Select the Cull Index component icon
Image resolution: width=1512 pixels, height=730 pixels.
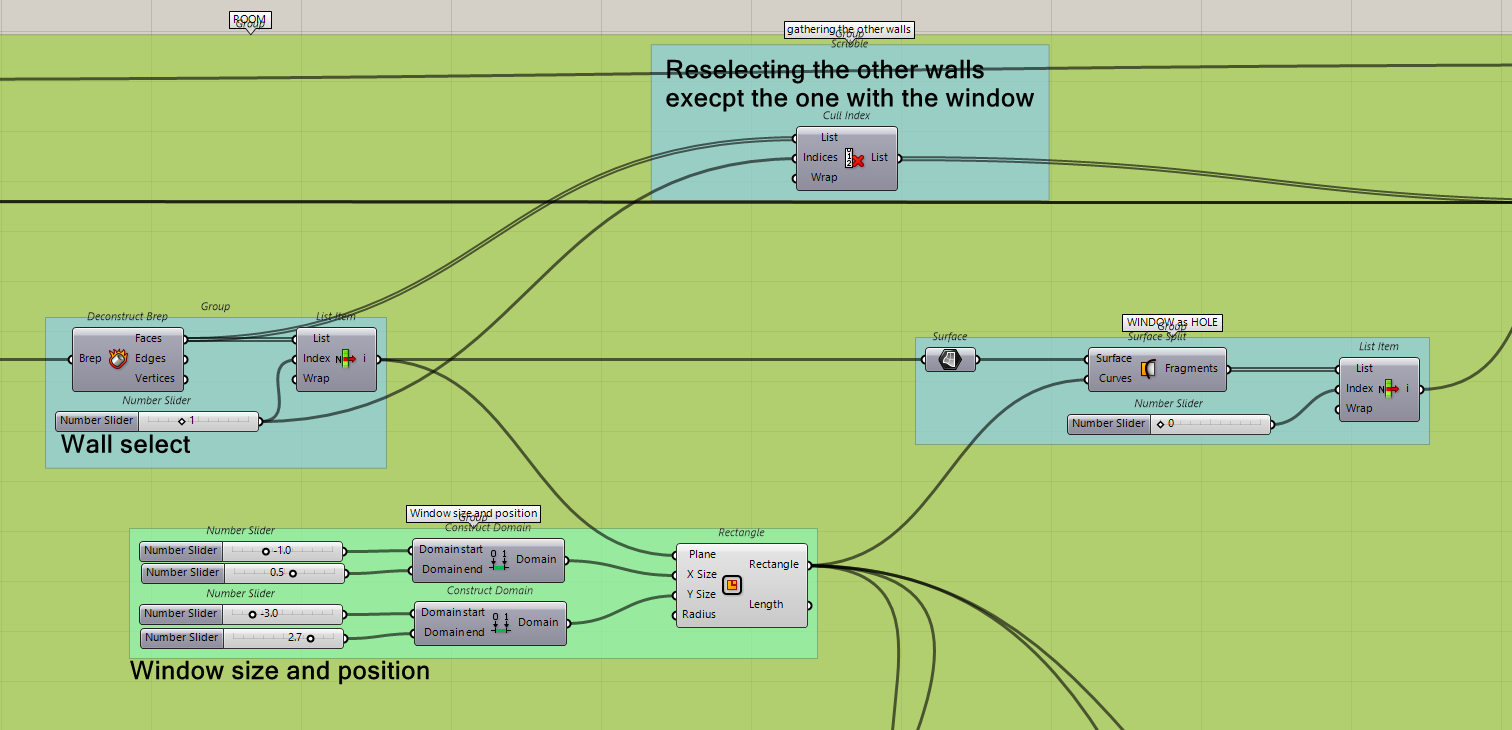click(x=855, y=158)
